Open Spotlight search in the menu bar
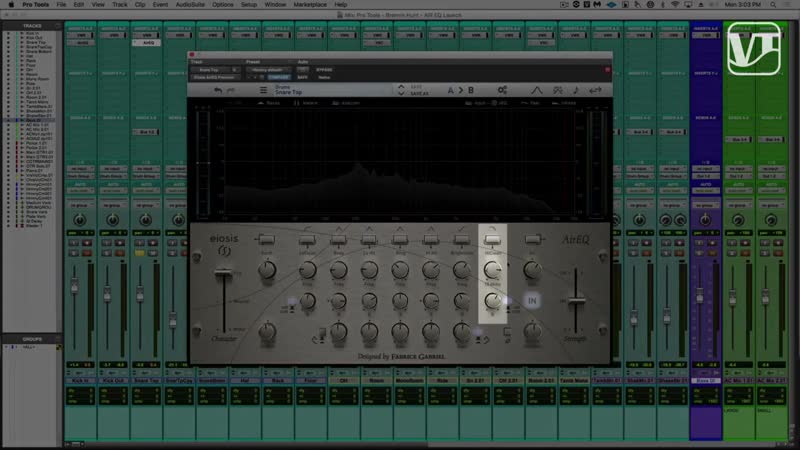The width and height of the screenshot is (800, 450). (x=773, y=5)
